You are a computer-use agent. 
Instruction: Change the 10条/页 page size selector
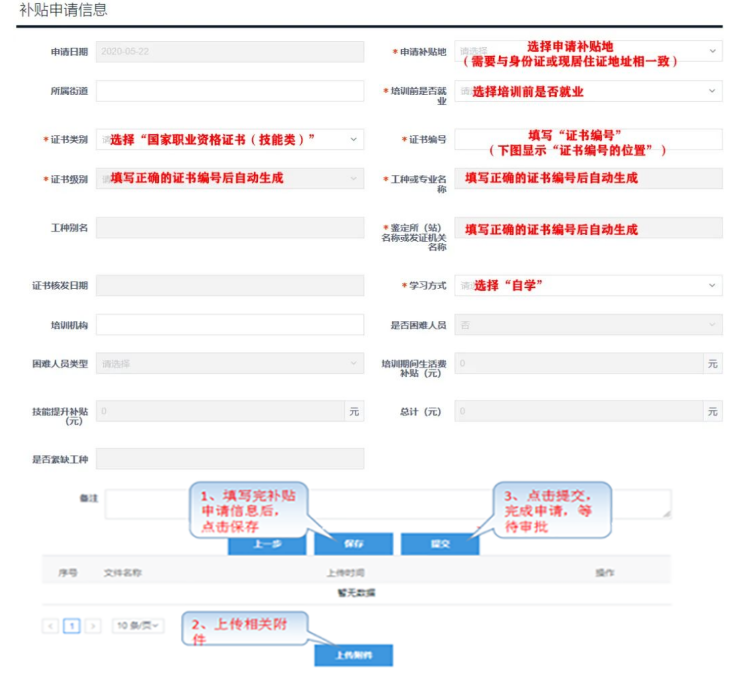[138, 626]
